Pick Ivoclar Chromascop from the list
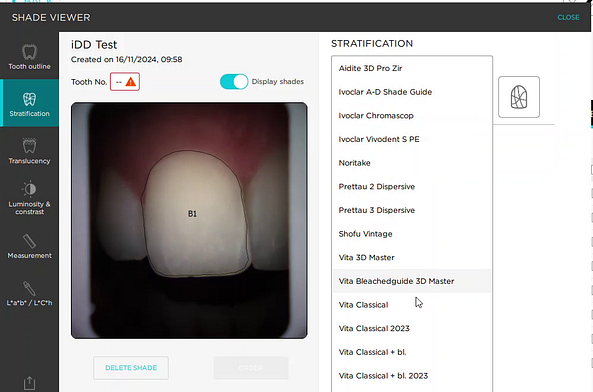 pos(412,116)
